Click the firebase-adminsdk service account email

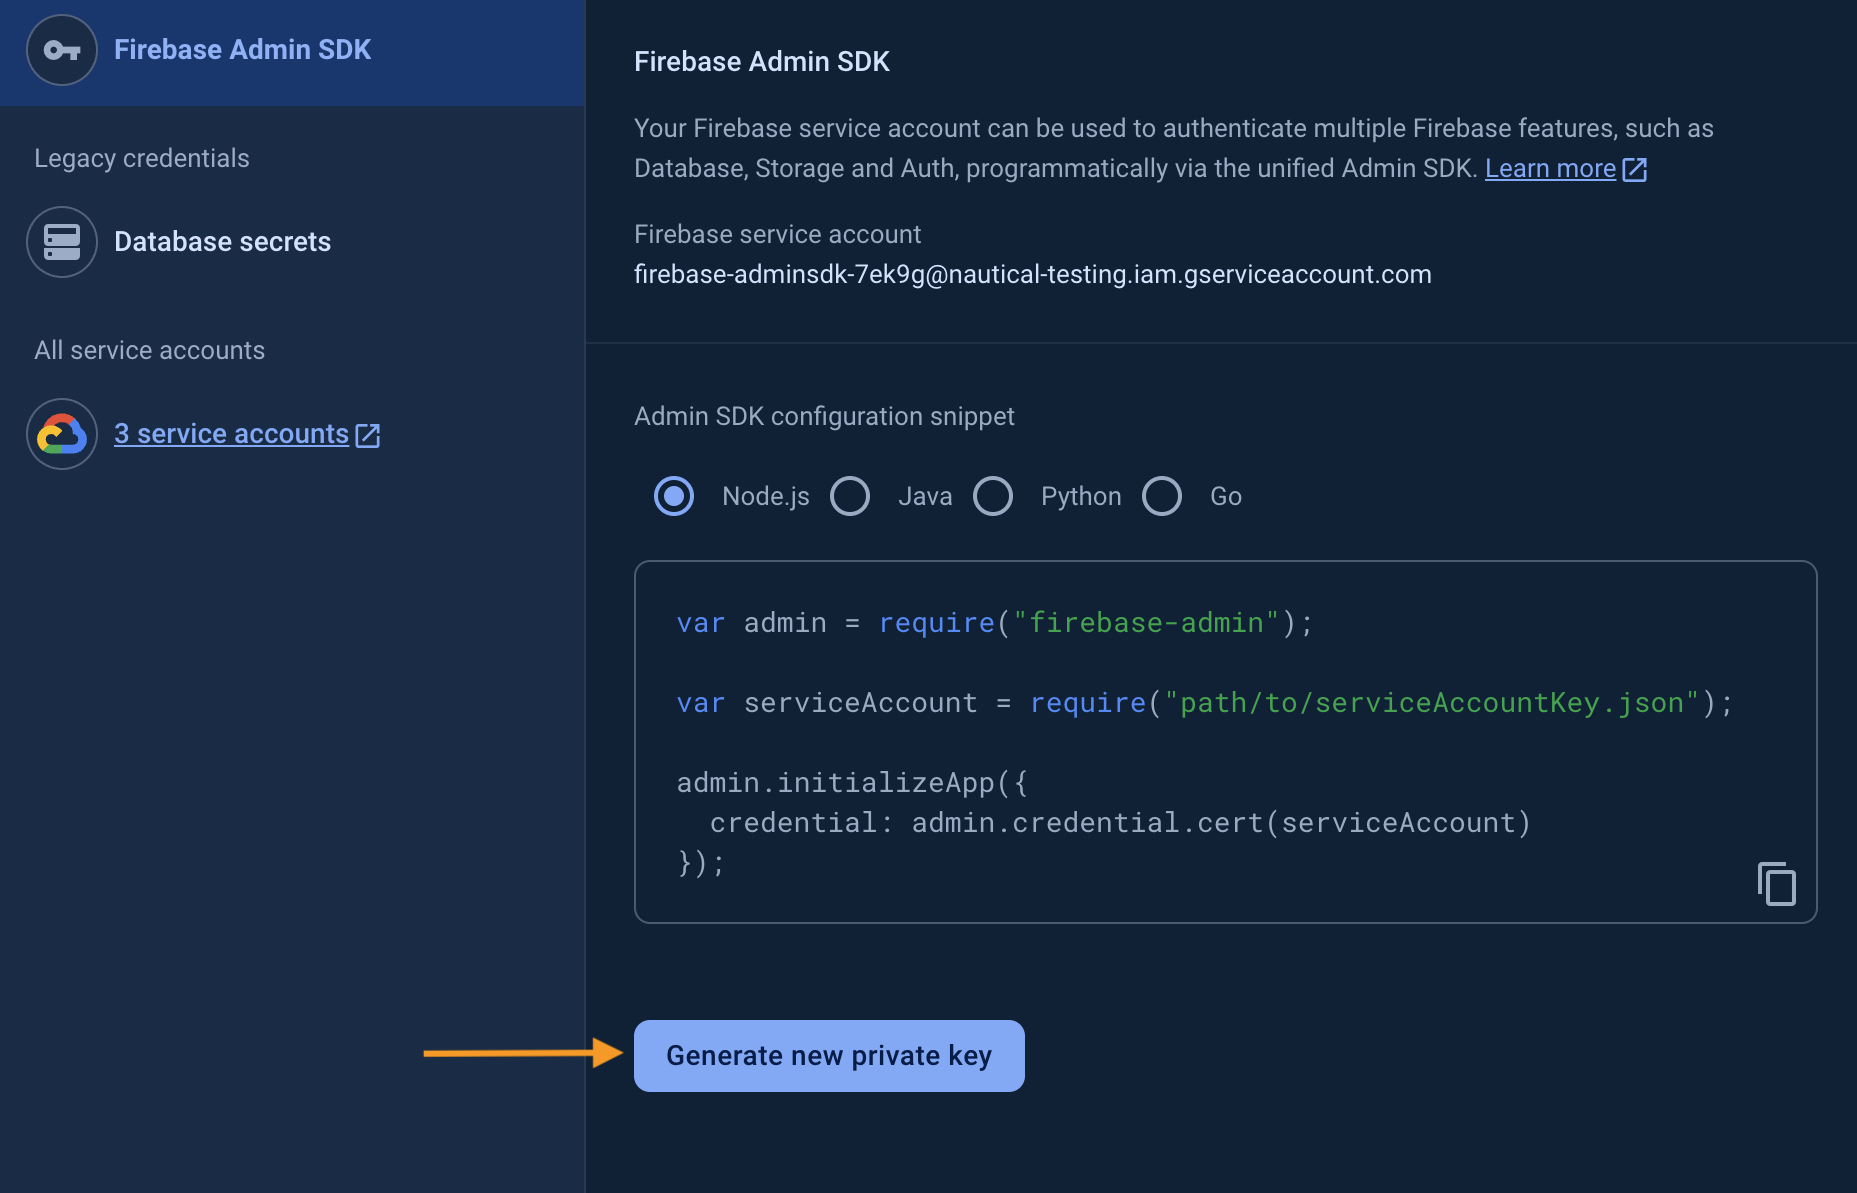click(1032, 274)
